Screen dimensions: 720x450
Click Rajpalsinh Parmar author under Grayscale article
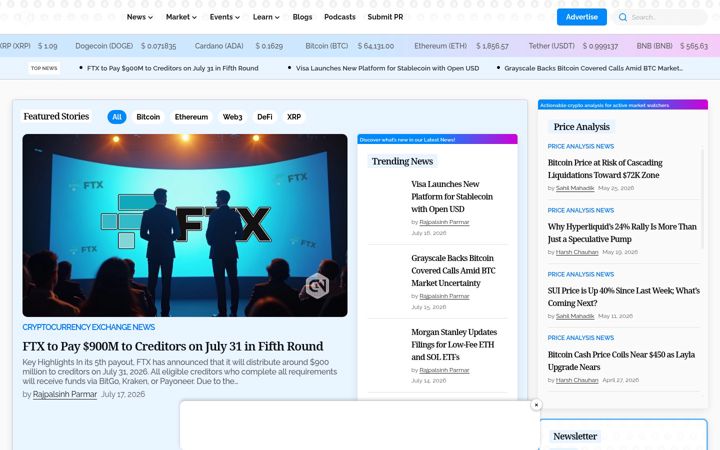444,296
